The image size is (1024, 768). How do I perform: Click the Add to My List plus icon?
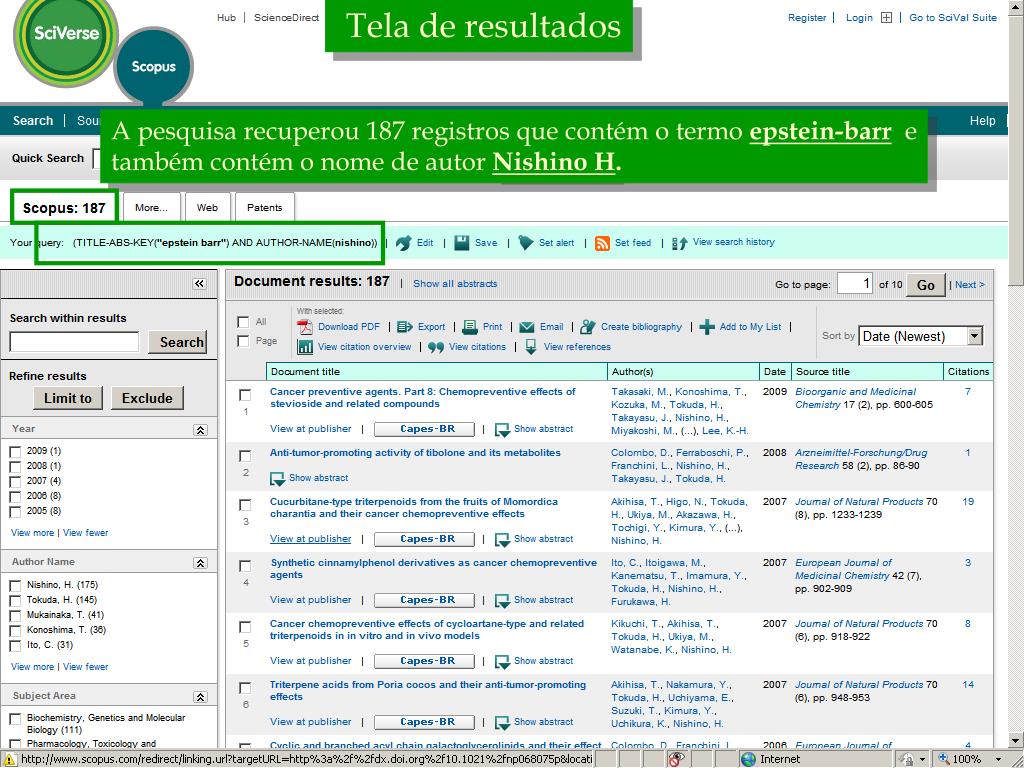coord(707,327)
